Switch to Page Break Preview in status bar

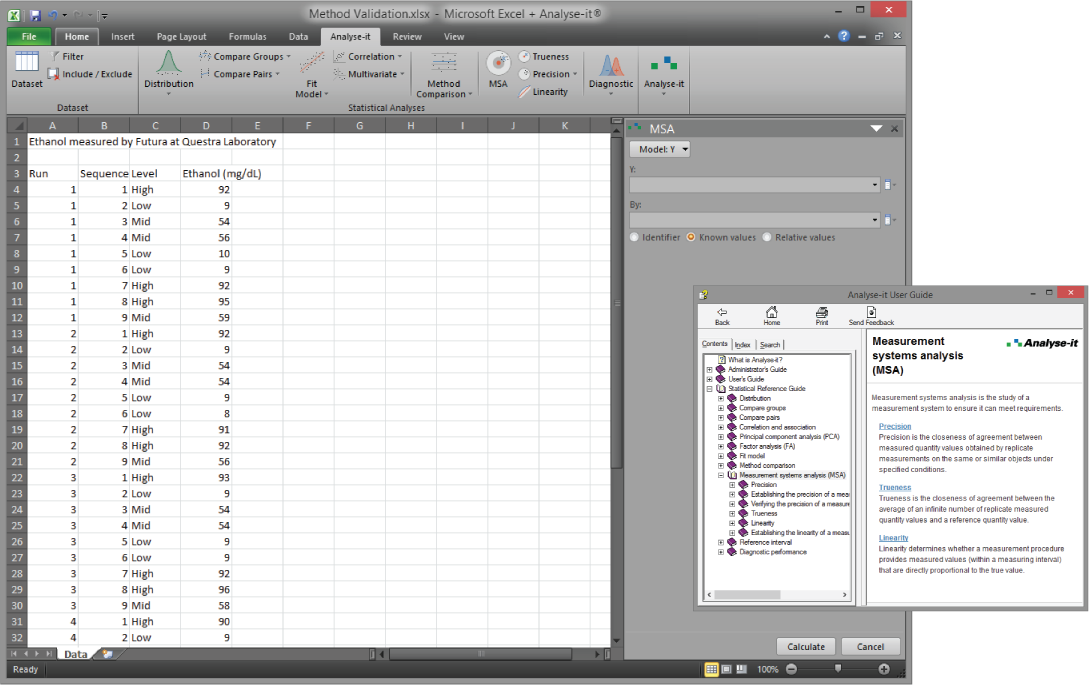(742, 669)
